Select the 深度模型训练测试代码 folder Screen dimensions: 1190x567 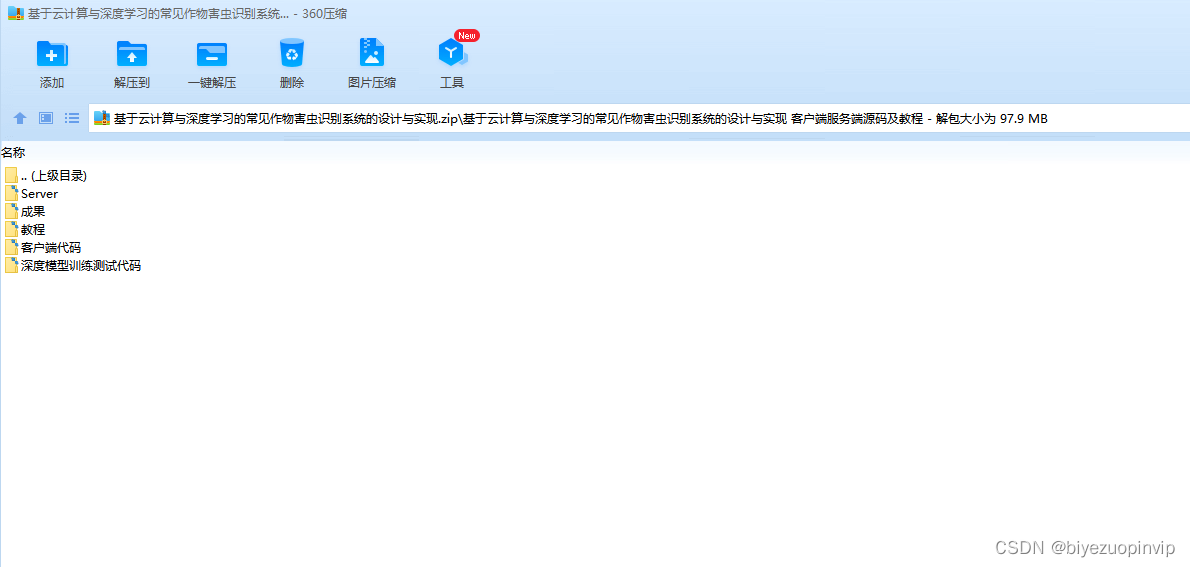(73, 266)
